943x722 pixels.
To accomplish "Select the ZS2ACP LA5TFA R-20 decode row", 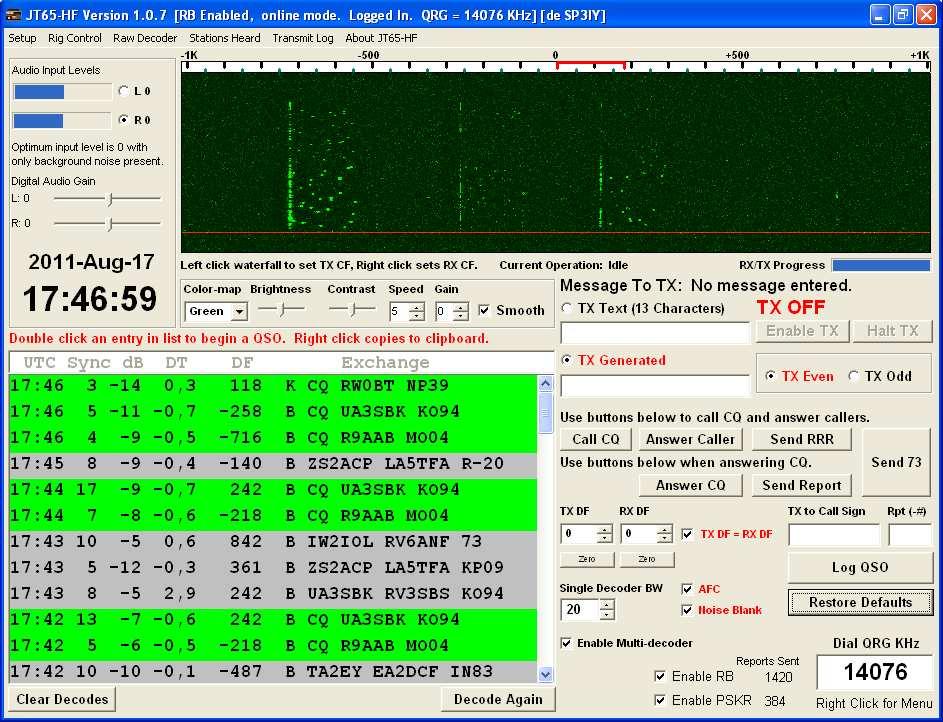I will [x=273, y=463].
